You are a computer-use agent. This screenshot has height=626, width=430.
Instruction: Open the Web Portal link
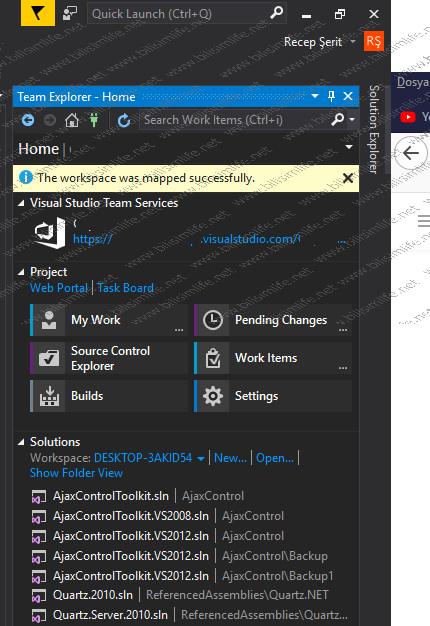click(59, 288)
